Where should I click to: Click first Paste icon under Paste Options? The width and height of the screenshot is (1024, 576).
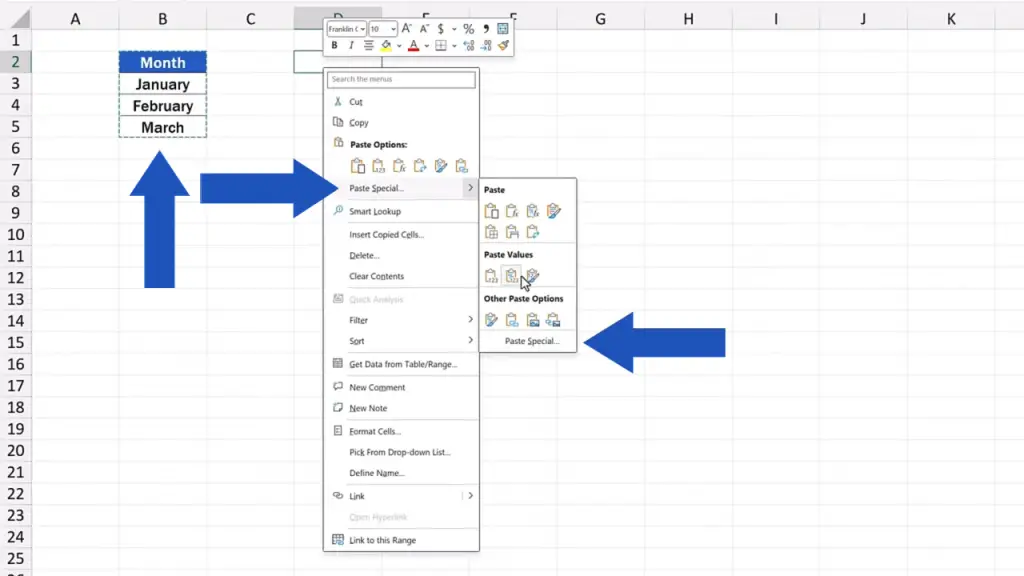pyautogui.click(x=358, y=166)
